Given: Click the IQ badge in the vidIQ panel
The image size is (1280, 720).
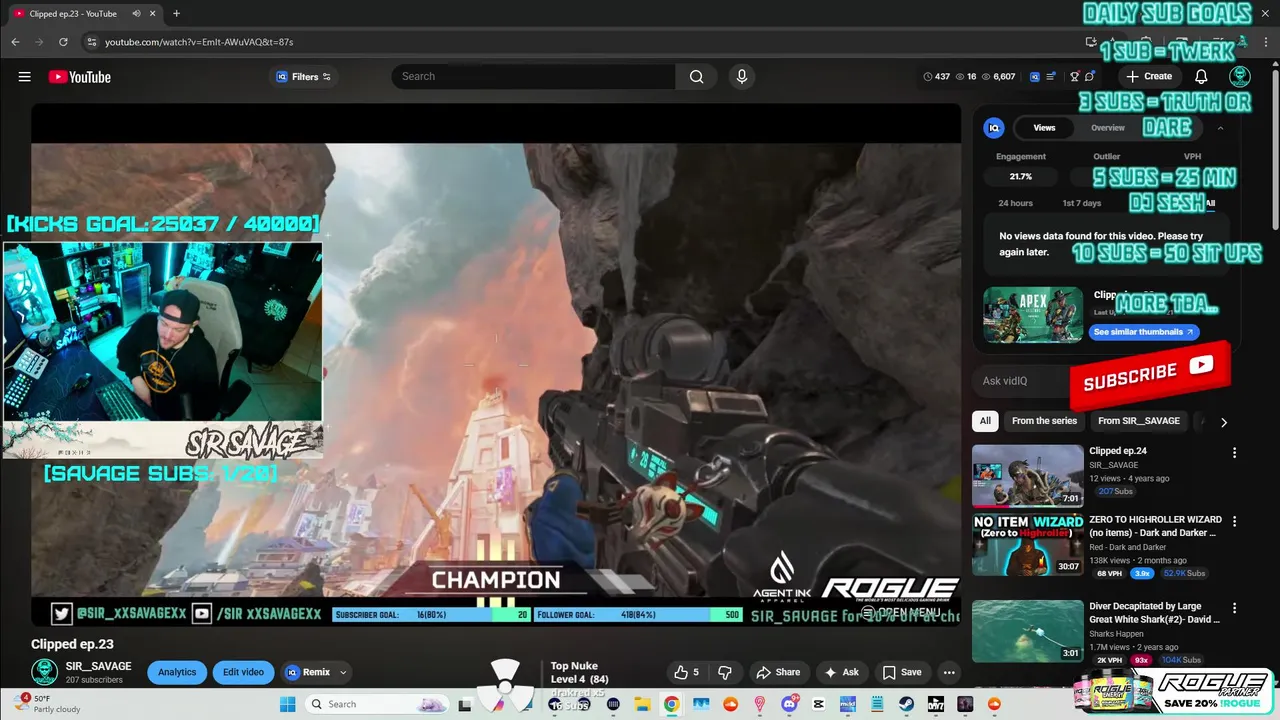Looking at the screenshot, I should coord(994,128).
